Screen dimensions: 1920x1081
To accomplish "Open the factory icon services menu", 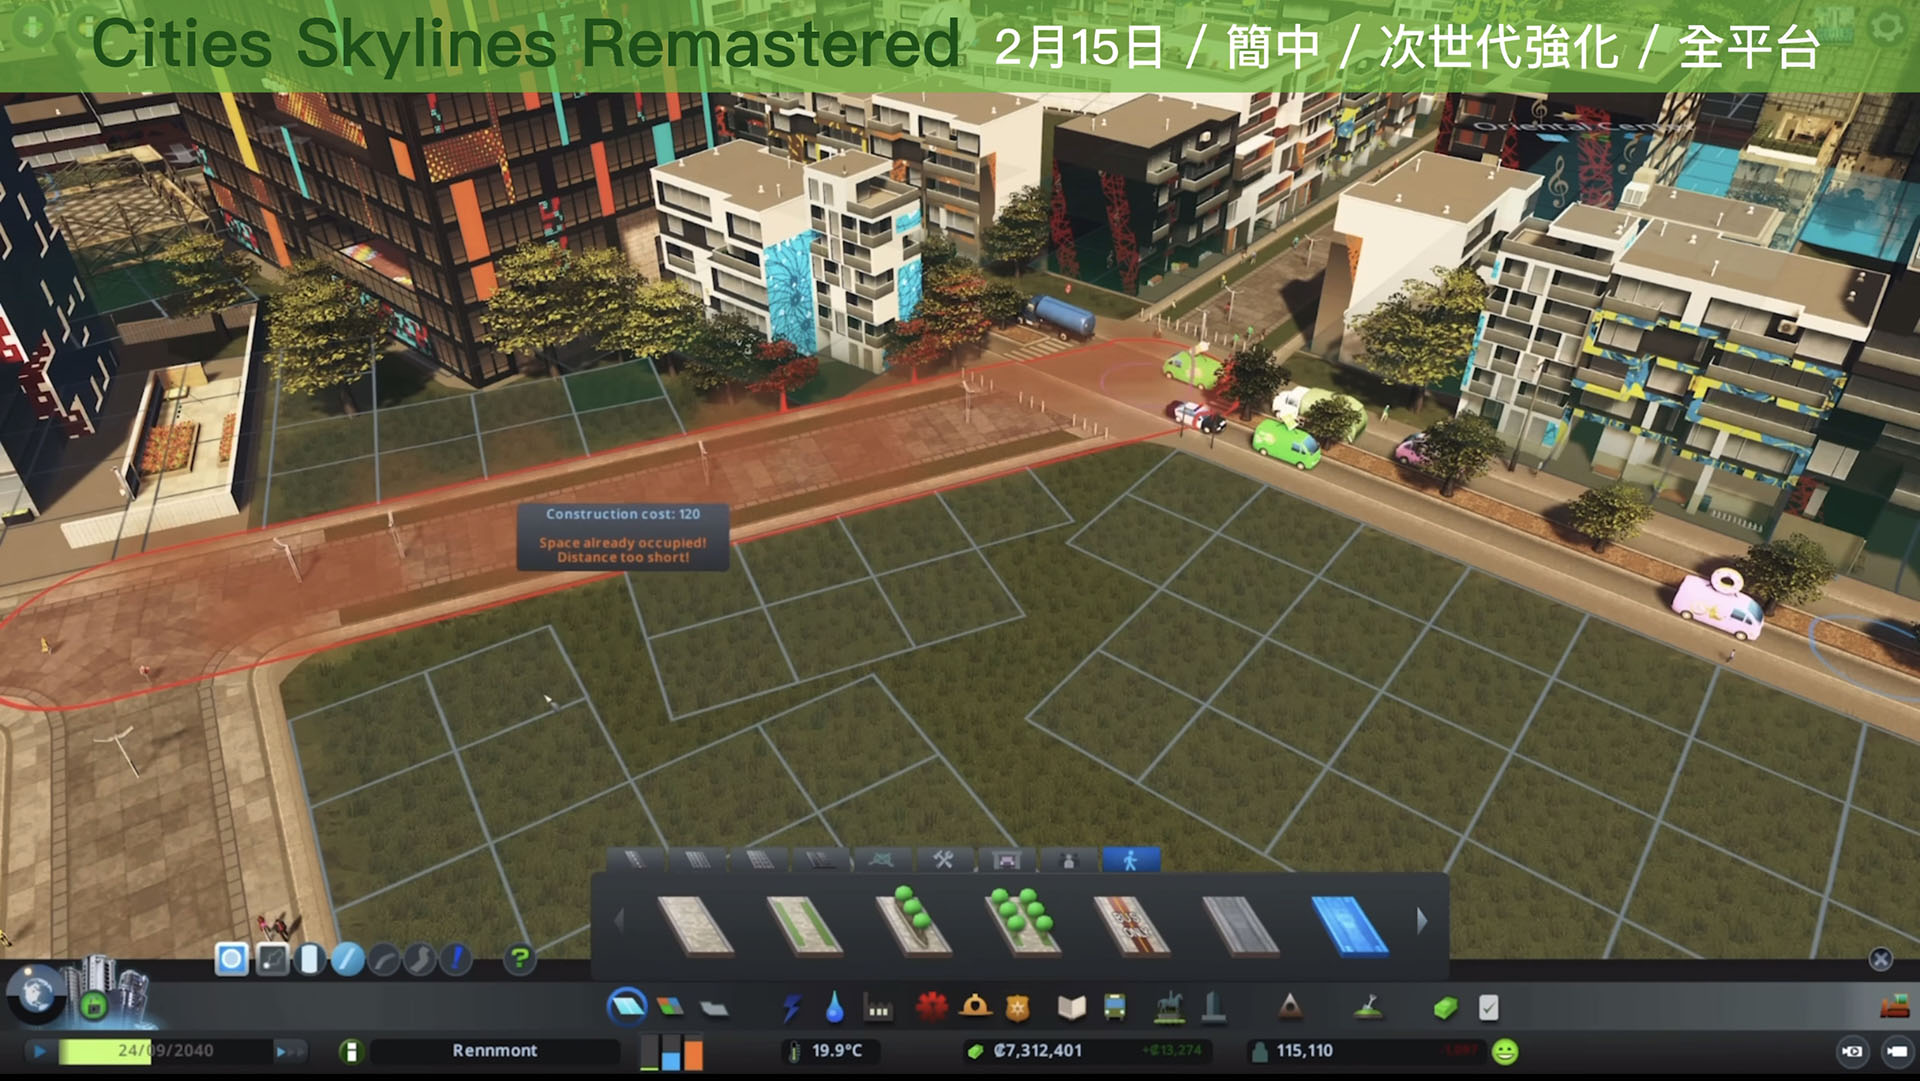I will (x=879, y=1008).
